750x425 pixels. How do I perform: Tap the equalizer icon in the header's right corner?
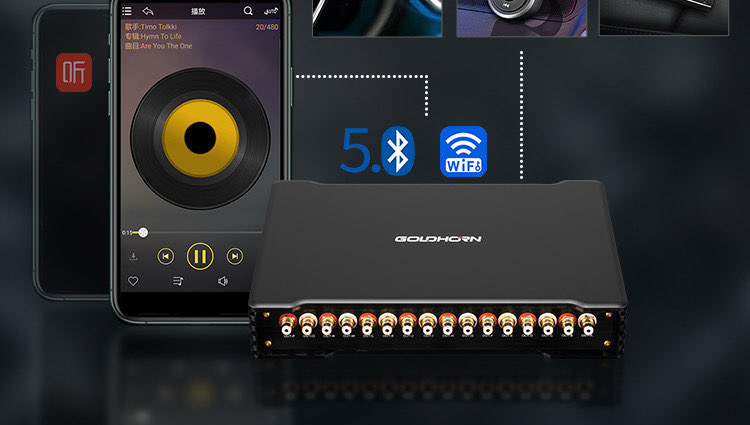(x=271, y=11)
